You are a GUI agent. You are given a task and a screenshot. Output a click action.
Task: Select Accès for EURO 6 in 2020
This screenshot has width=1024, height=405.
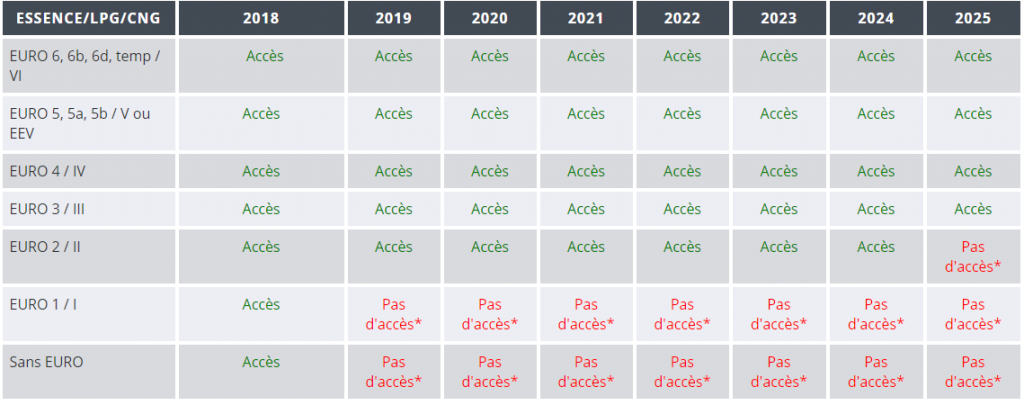pyautogui.click(x=490, y=56)
